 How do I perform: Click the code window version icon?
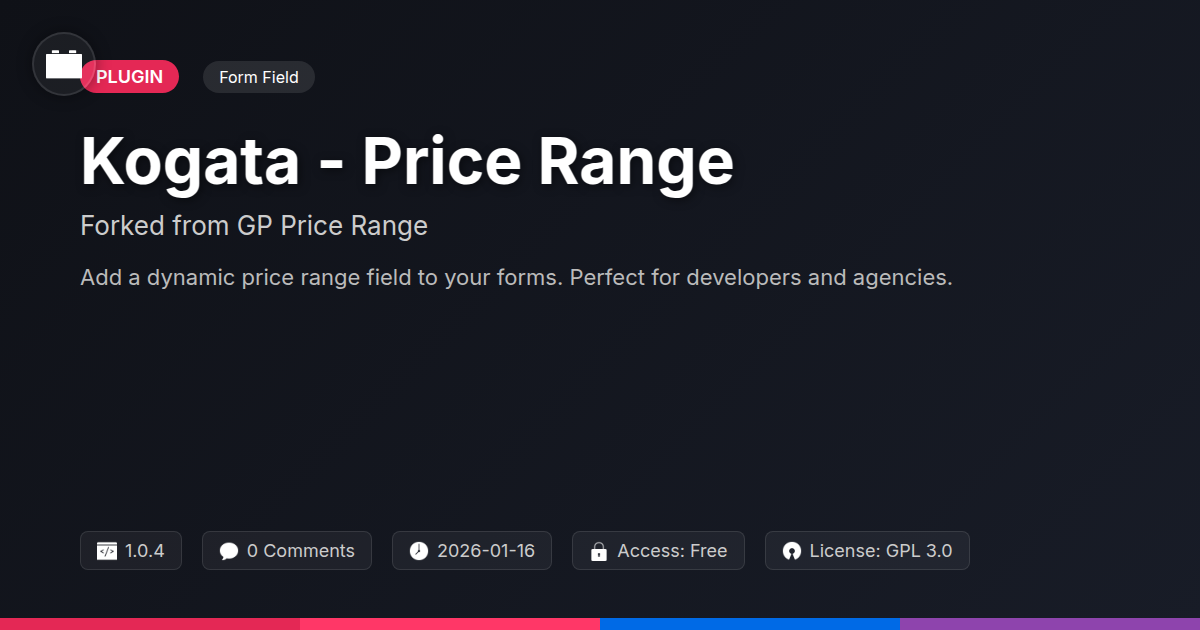click(x=107, y=551)
